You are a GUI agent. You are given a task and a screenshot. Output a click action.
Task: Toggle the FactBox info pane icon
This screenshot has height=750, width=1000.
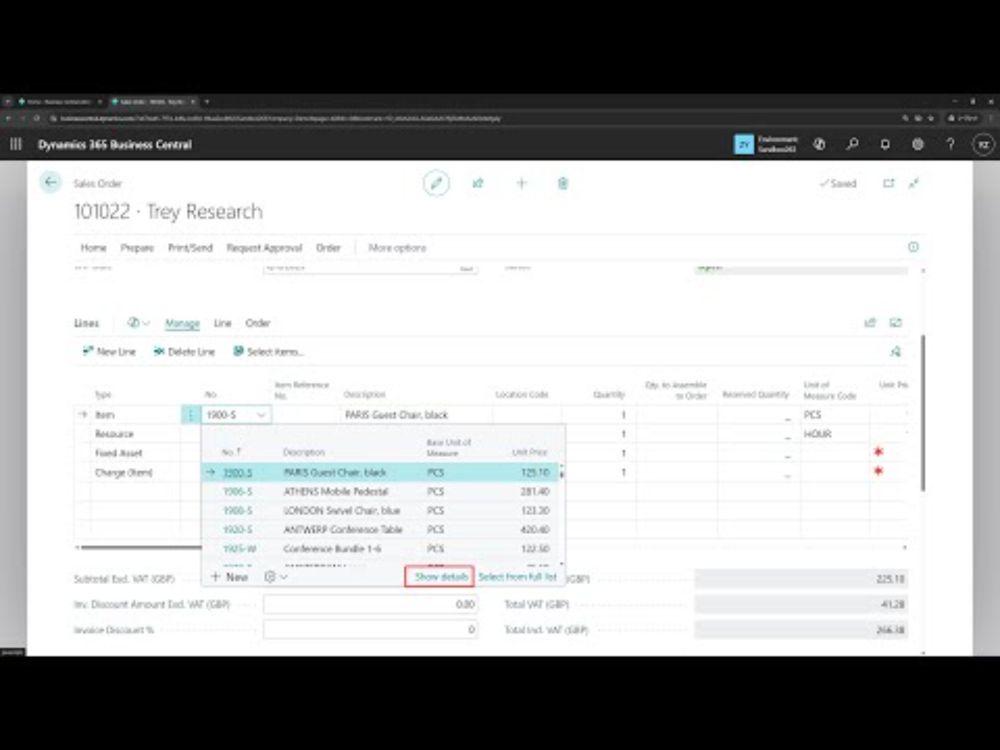(913, 247)
